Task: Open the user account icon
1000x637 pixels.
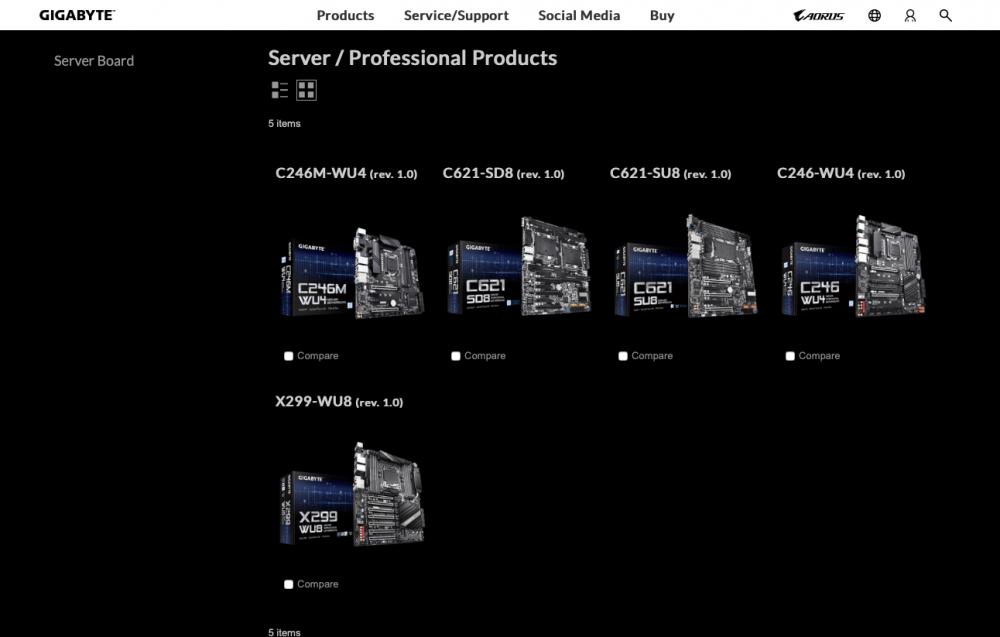Action: tap(910, 15)
